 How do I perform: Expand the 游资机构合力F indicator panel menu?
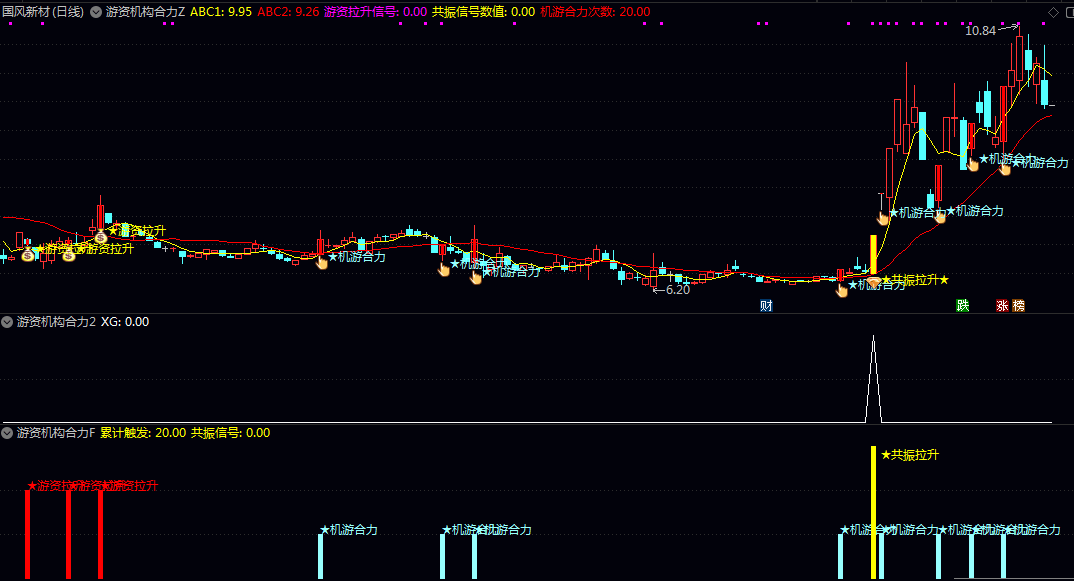click(7, 433)
